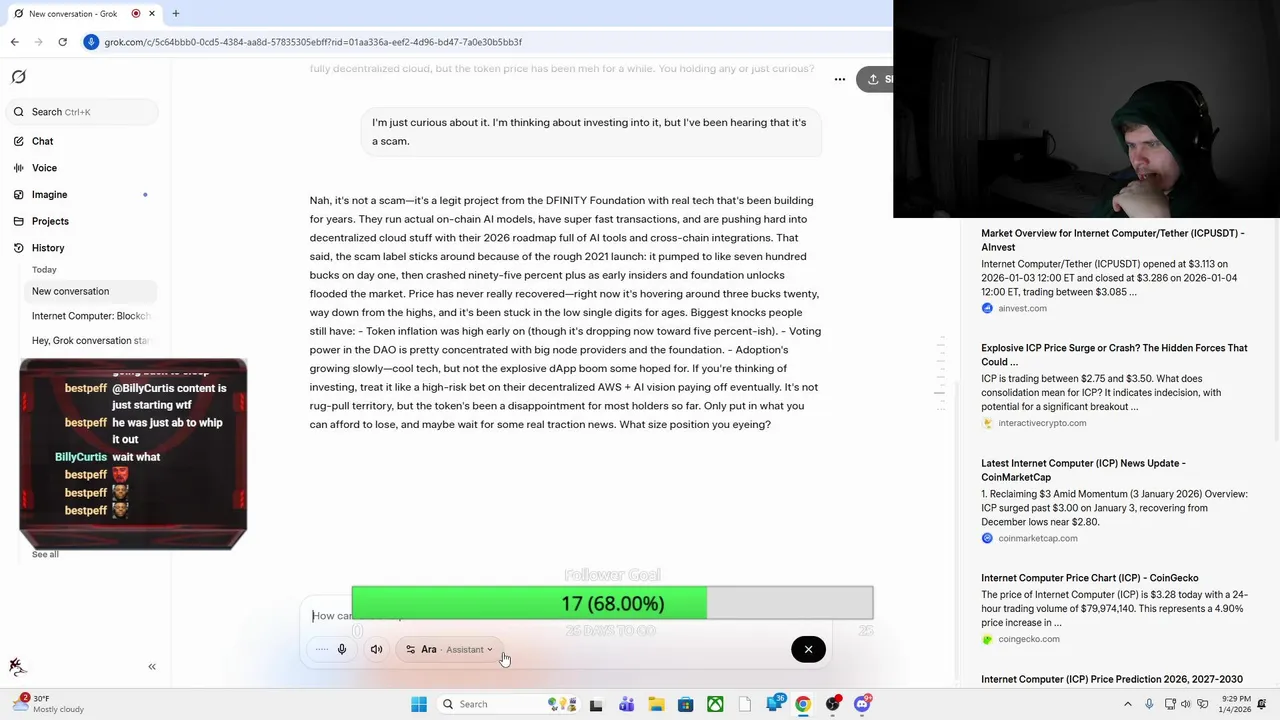Expand hidden system tray icons chevron

pyautogui.click(x=1129, y=704)
